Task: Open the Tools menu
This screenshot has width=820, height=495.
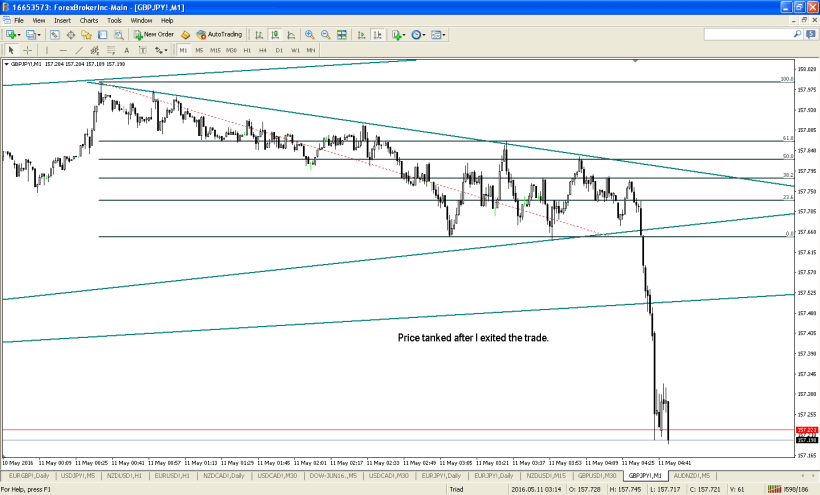Action: tap(114, 20)
